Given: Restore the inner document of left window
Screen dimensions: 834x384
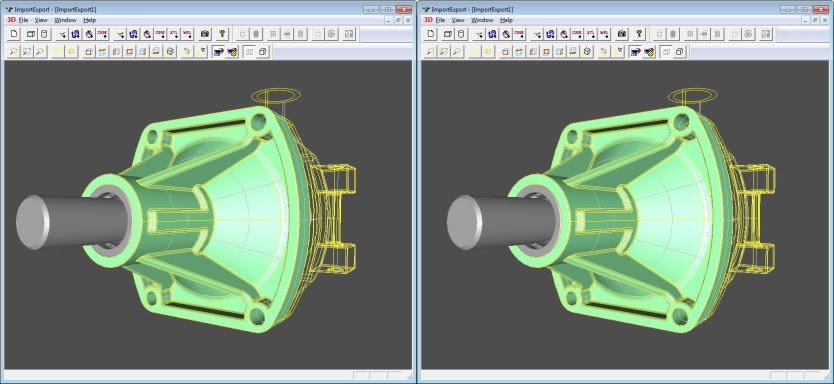Looking at the screenshot, I should (x=398, y=20).
